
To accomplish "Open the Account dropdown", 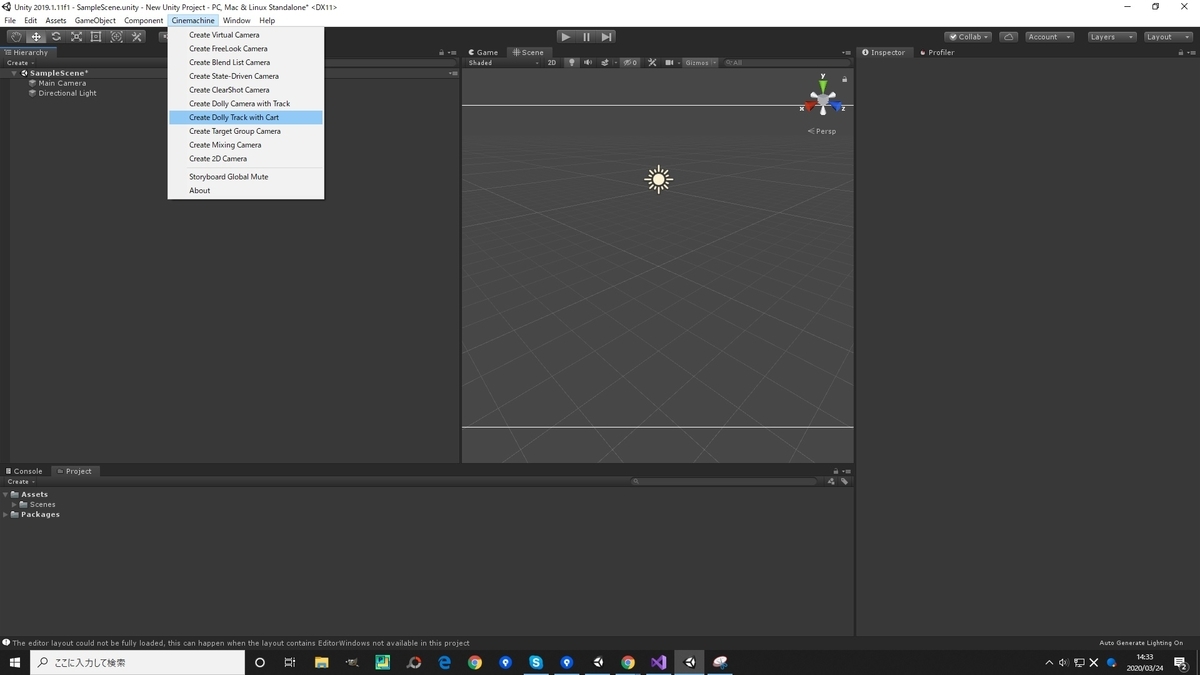I will pyautogui.click(x=1049, y=37).
